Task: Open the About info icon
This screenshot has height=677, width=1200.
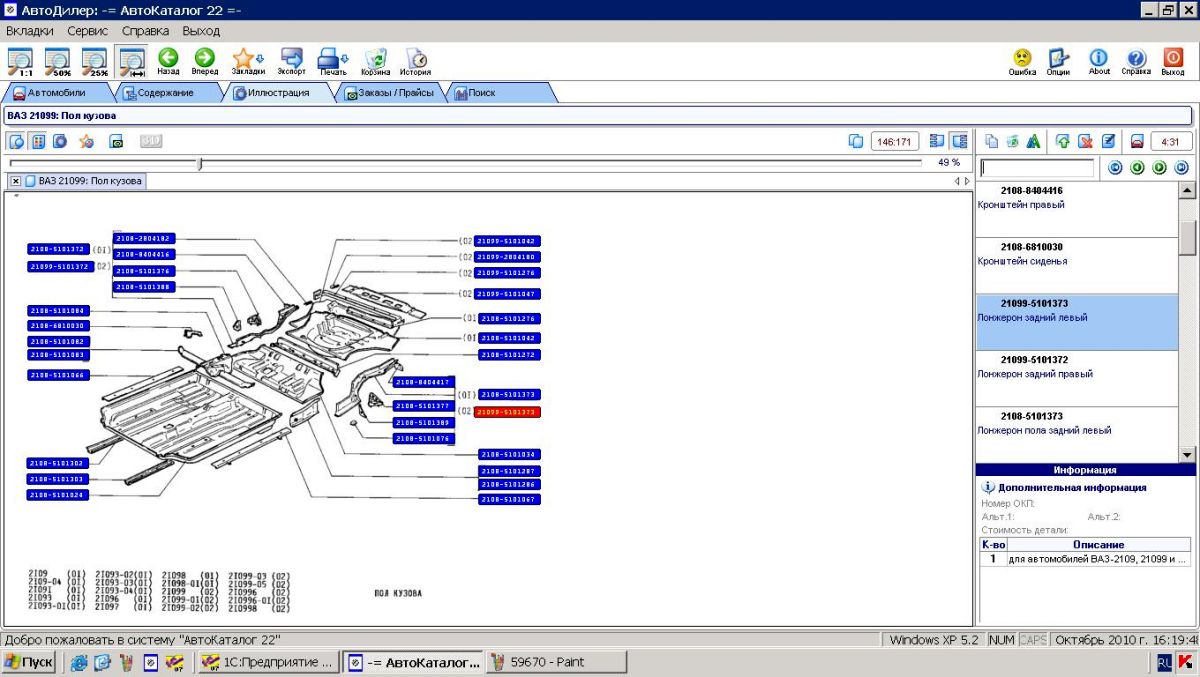Action: tap(1099, 62)
